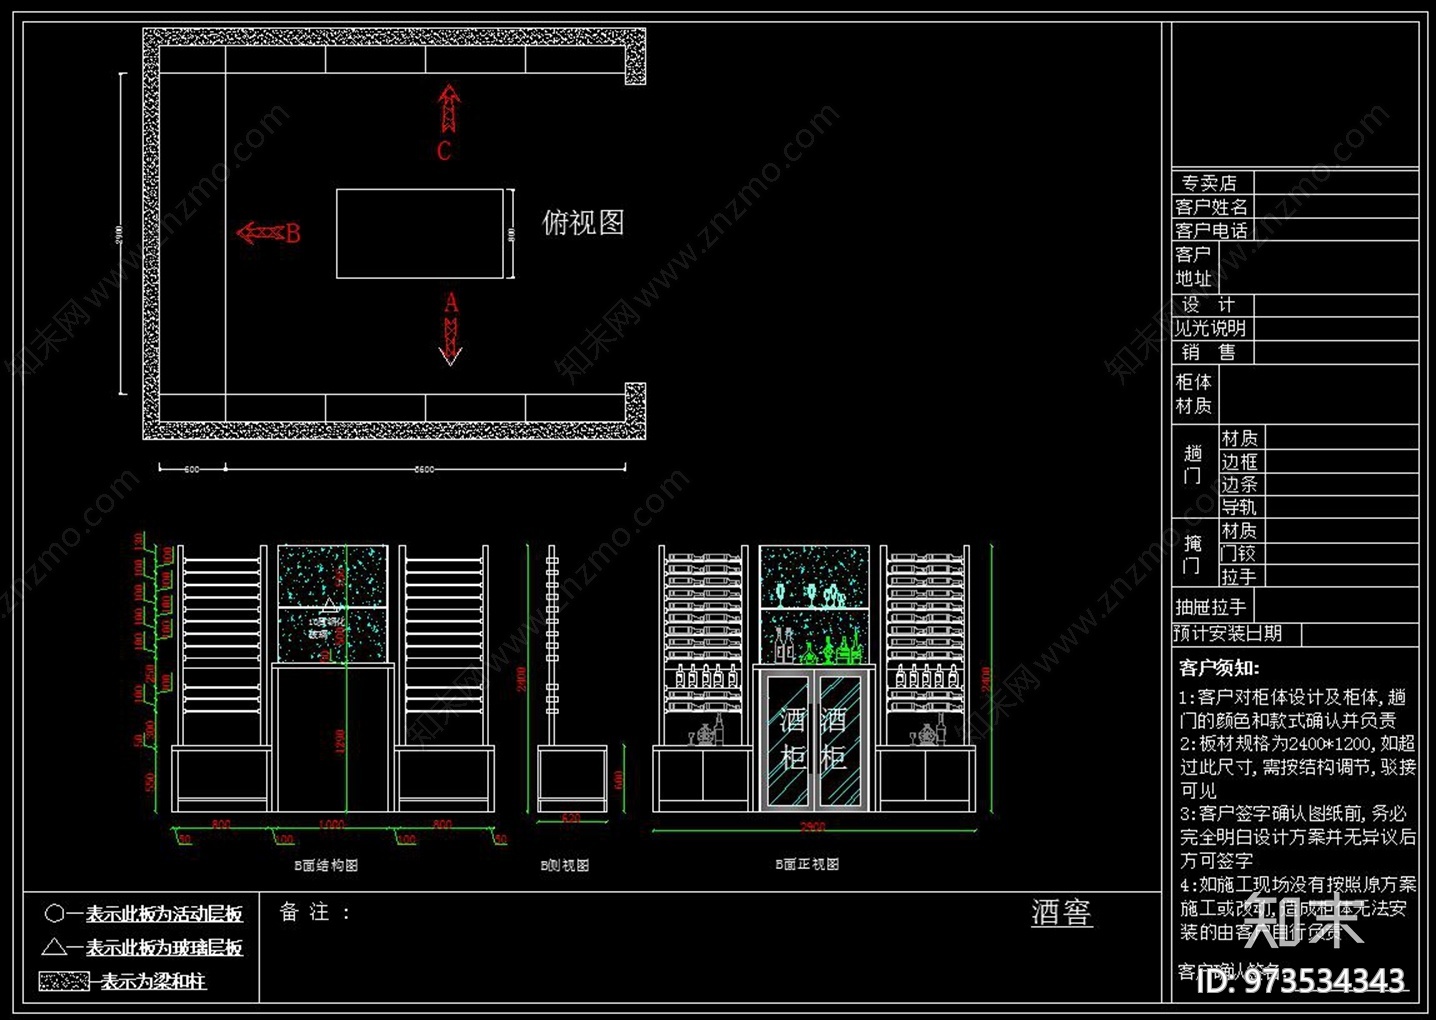Select the center table rectangle in plan view

coord(420,234)
